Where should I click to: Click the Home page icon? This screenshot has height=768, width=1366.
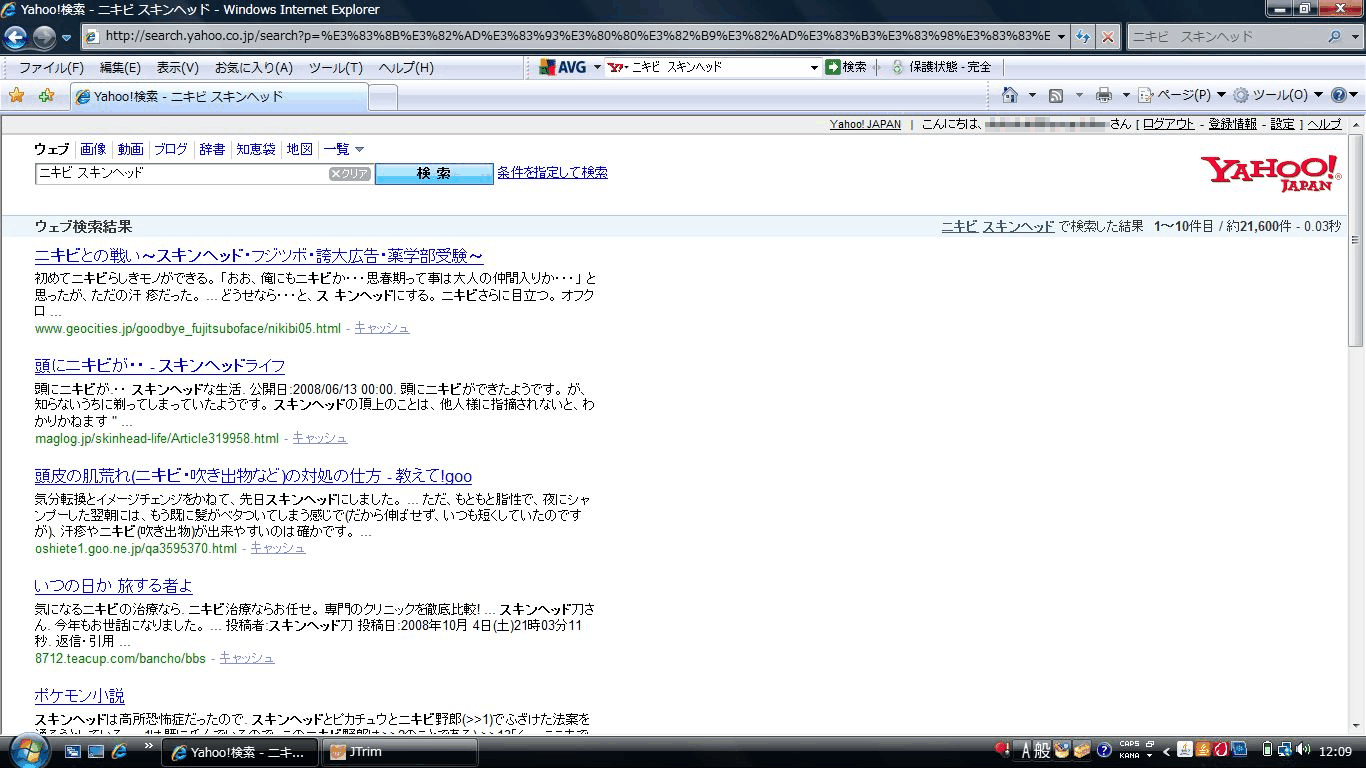(x=1010, y=95)
